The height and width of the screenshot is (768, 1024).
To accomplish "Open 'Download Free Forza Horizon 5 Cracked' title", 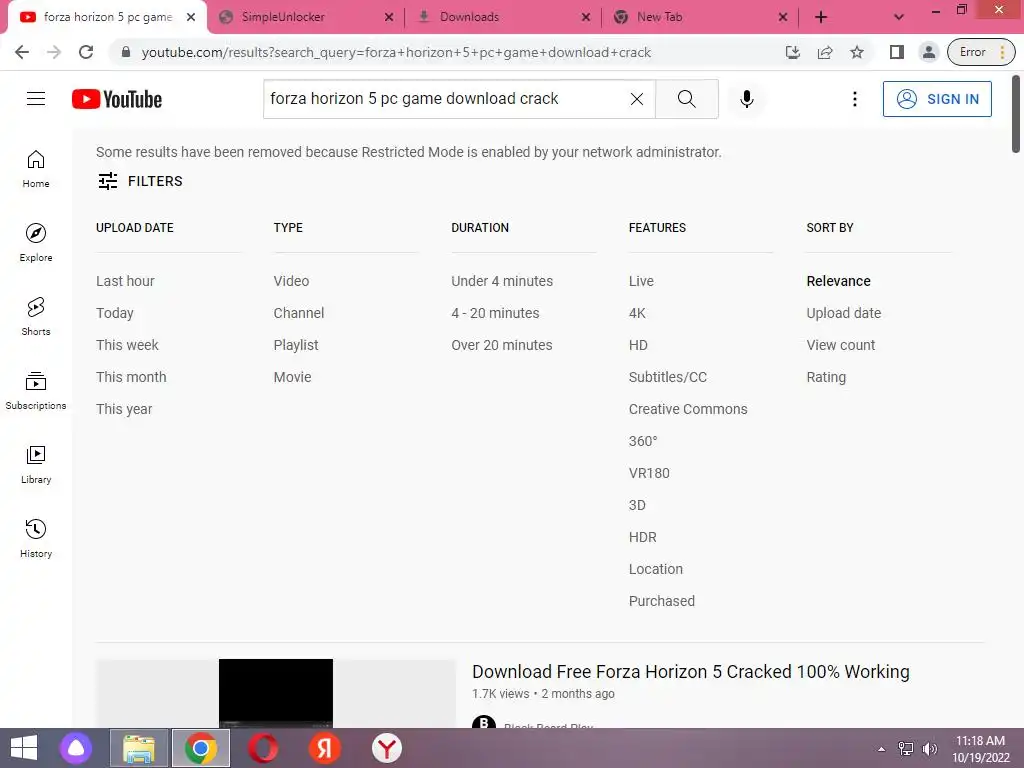I will point(690,671).
